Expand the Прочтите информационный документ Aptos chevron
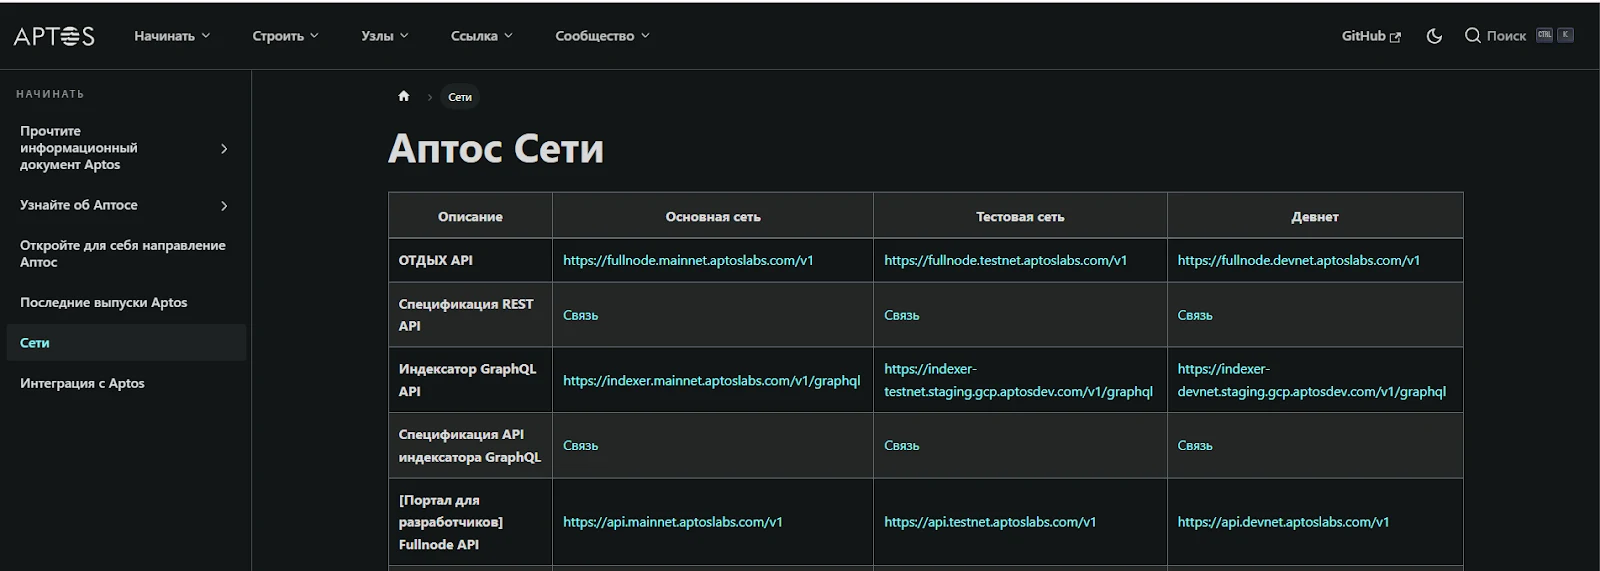 224,148
